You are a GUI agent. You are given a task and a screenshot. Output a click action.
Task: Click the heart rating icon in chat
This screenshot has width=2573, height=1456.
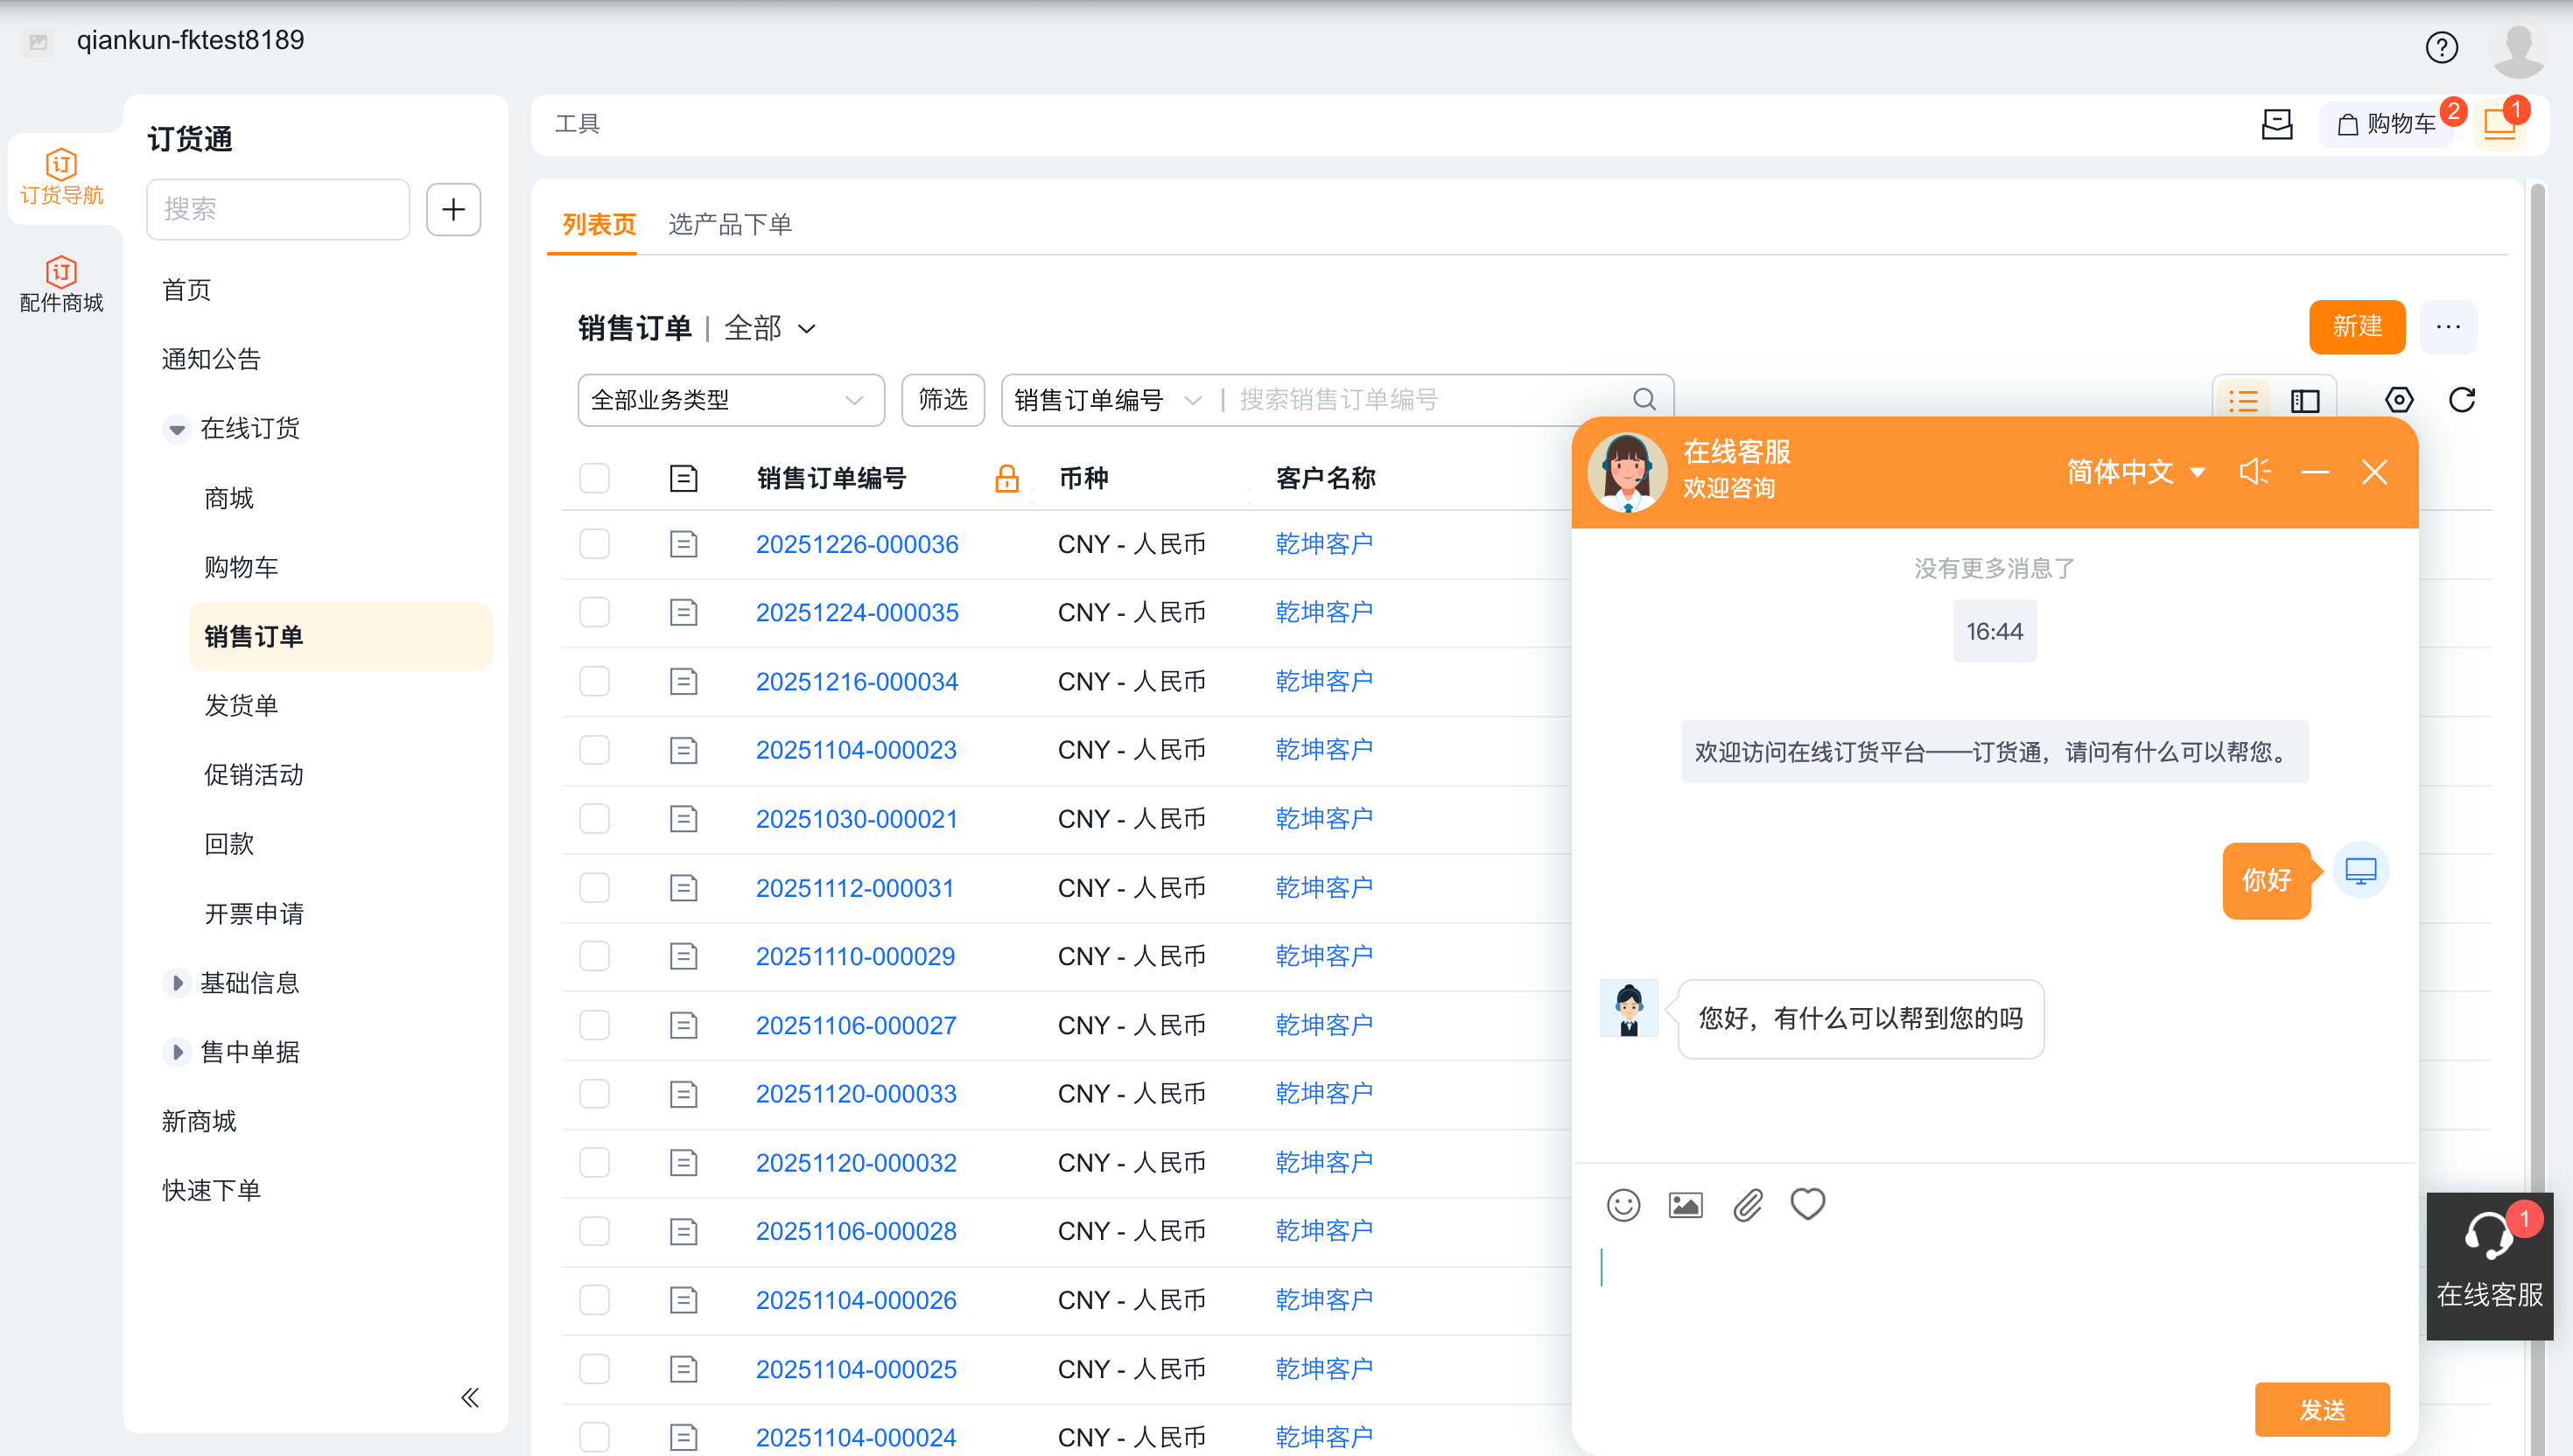tap(1807, 1203)
